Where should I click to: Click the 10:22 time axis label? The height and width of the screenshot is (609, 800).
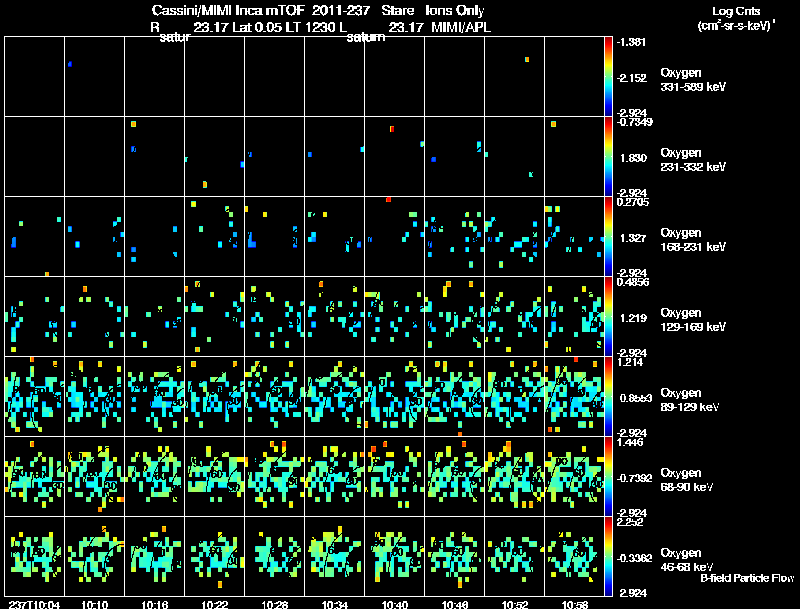pos(215,604)
